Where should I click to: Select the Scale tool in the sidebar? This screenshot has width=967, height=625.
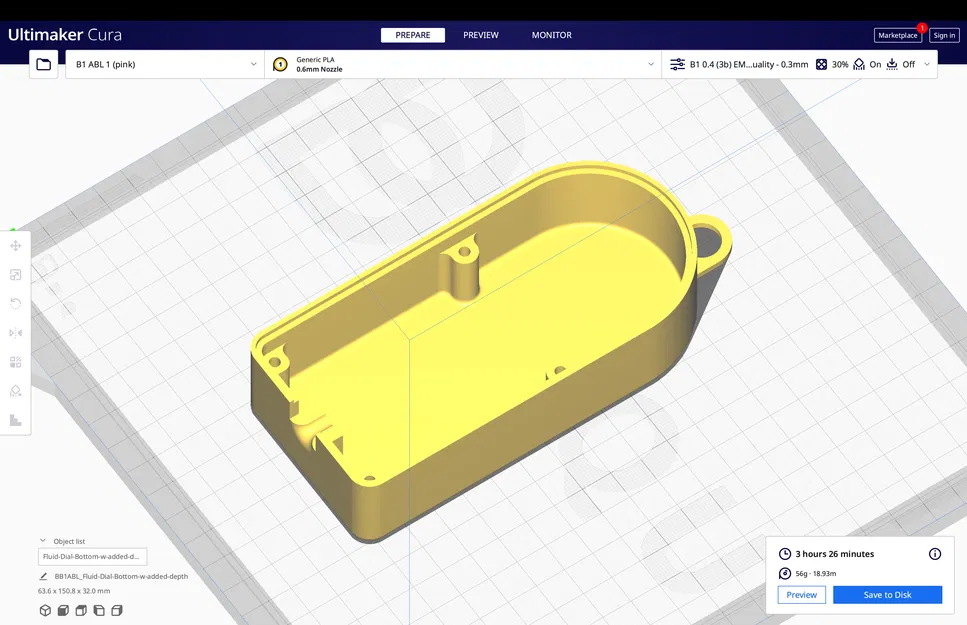coord(15,275)
